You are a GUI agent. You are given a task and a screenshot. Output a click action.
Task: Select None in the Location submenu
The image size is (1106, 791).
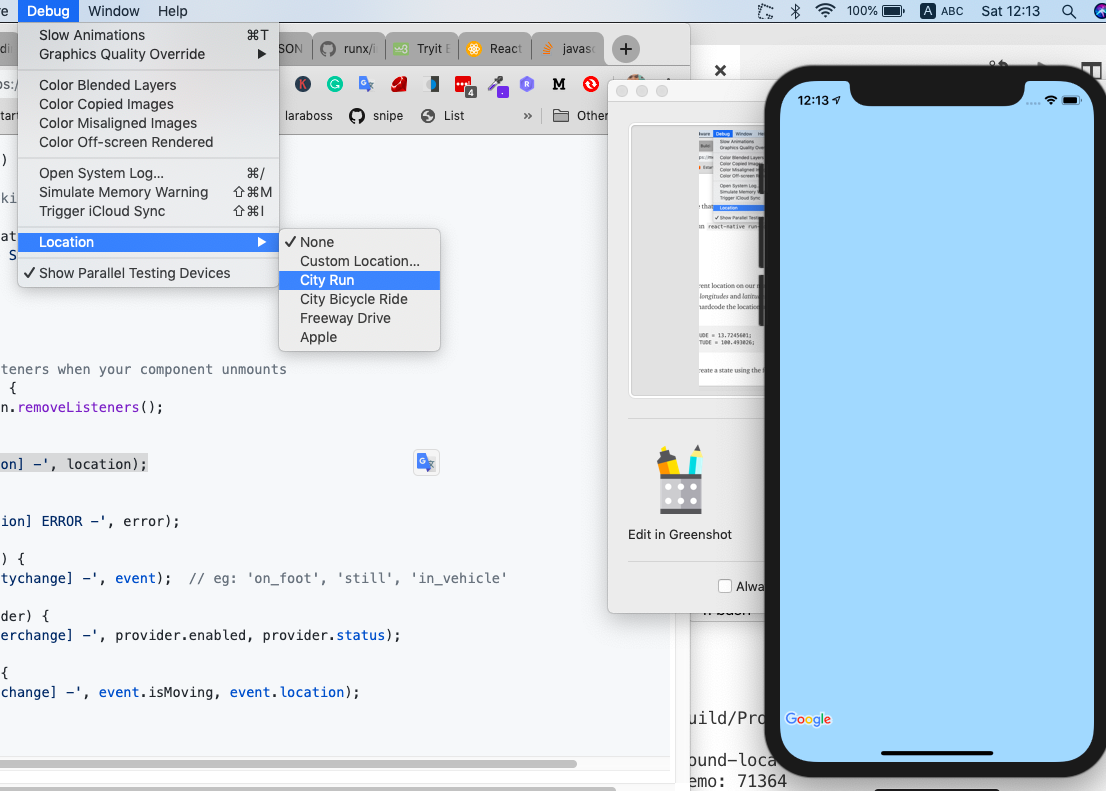(x=316, y=242)
